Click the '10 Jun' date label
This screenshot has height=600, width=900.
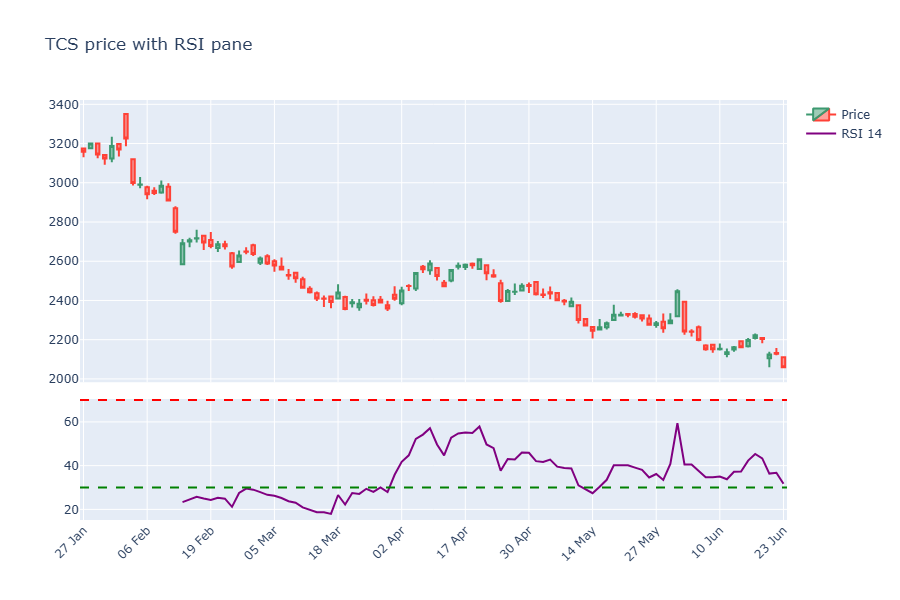coord(707,543)
